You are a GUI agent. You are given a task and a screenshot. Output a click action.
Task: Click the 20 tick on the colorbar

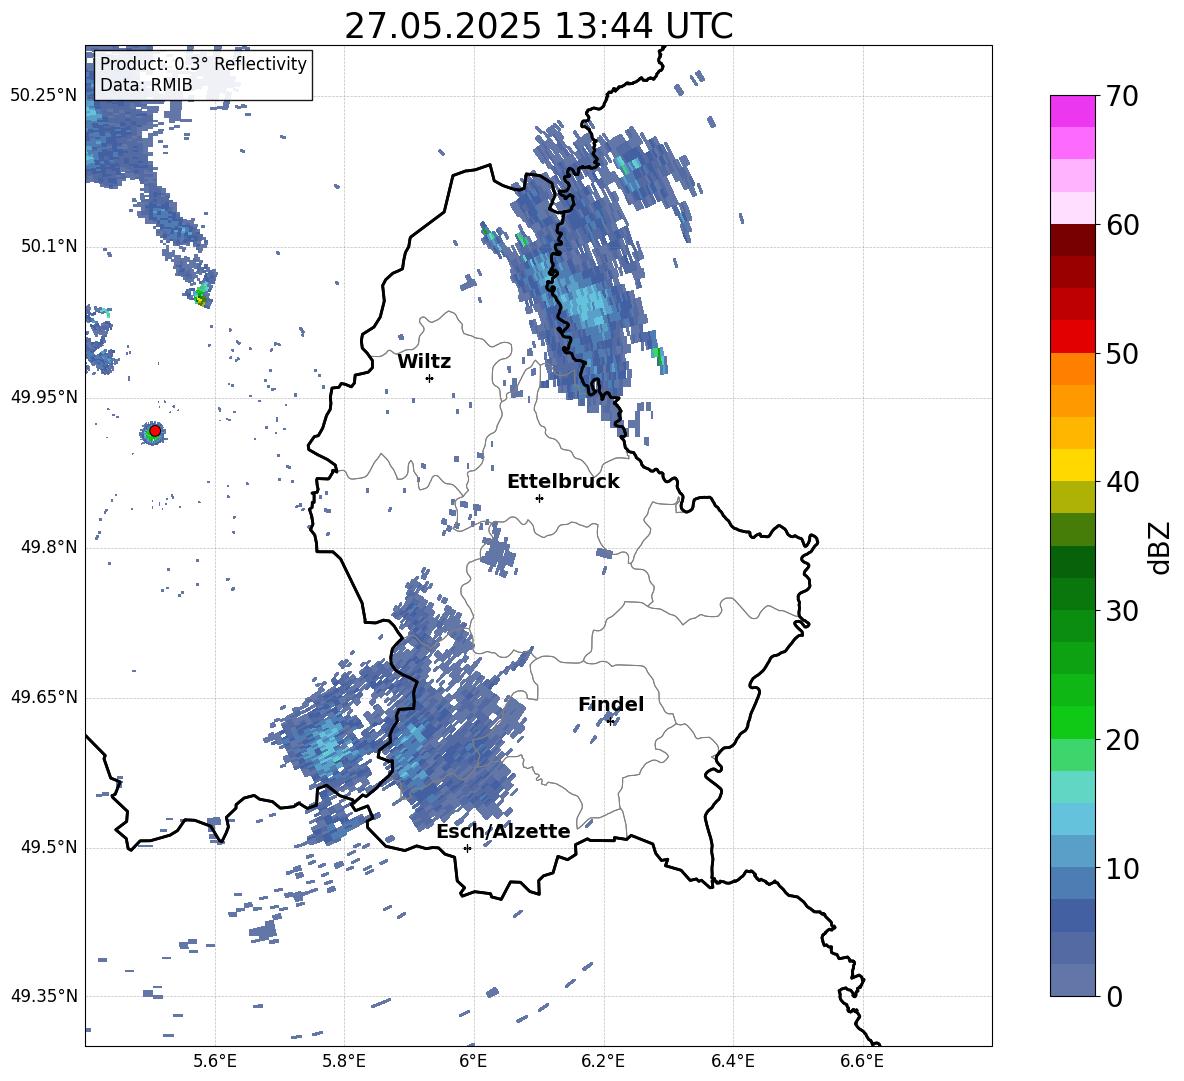tap(1122, 740)
